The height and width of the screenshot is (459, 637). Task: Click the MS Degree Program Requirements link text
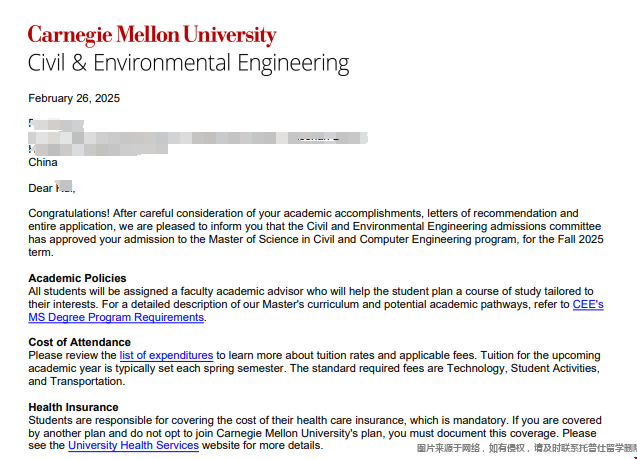[x=116, y=317]
